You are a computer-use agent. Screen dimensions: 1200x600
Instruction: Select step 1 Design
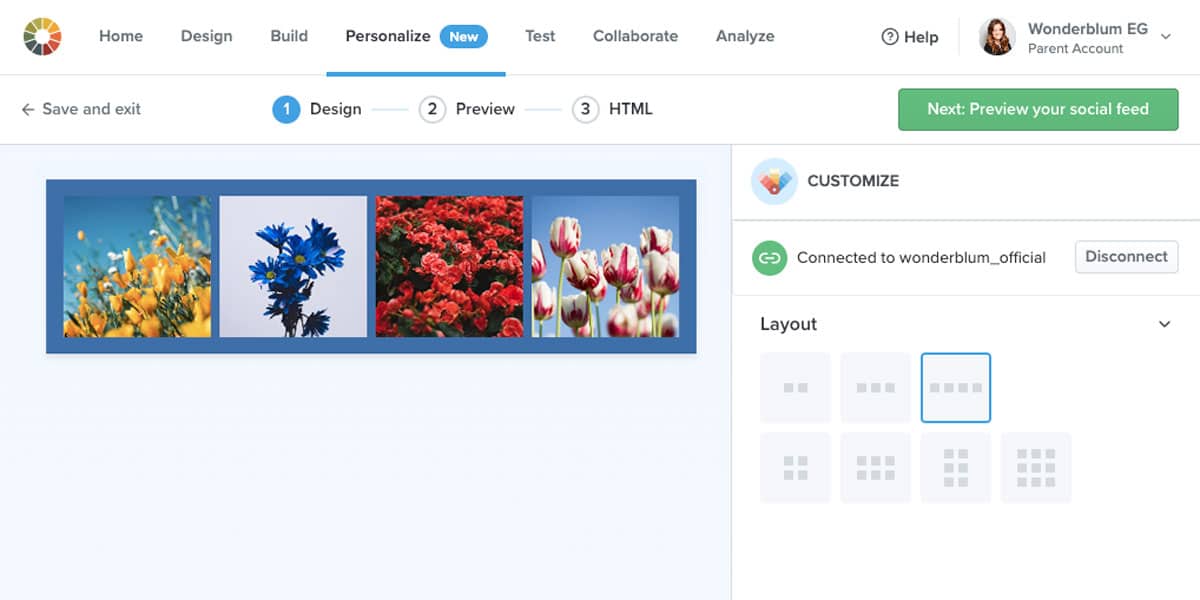click(317, 109)
